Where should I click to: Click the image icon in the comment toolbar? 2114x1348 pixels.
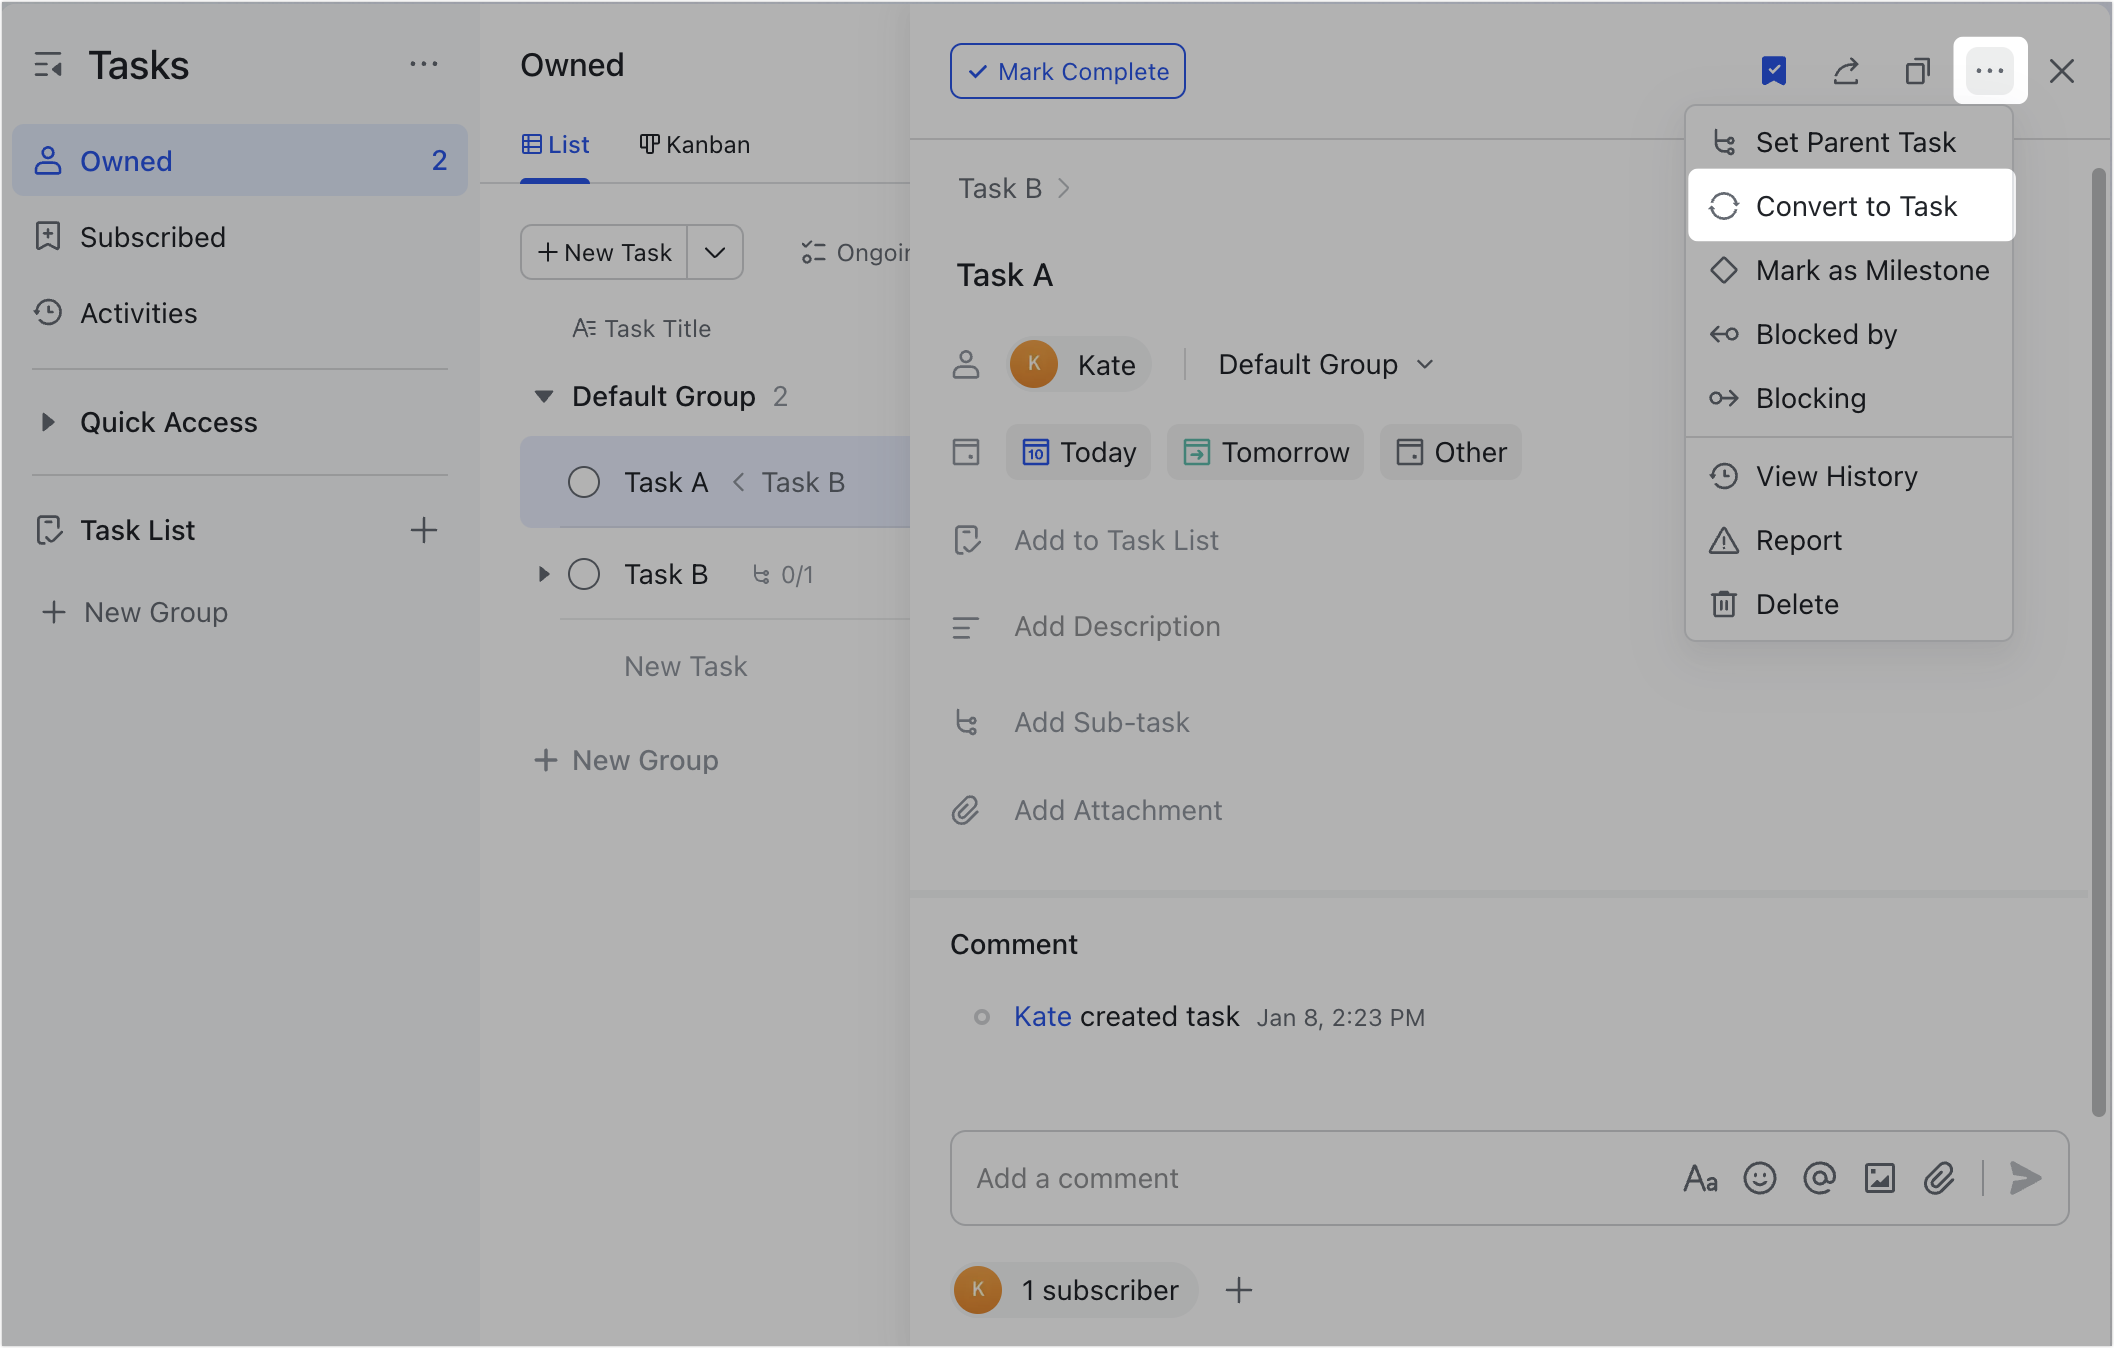point(1880,1179)
